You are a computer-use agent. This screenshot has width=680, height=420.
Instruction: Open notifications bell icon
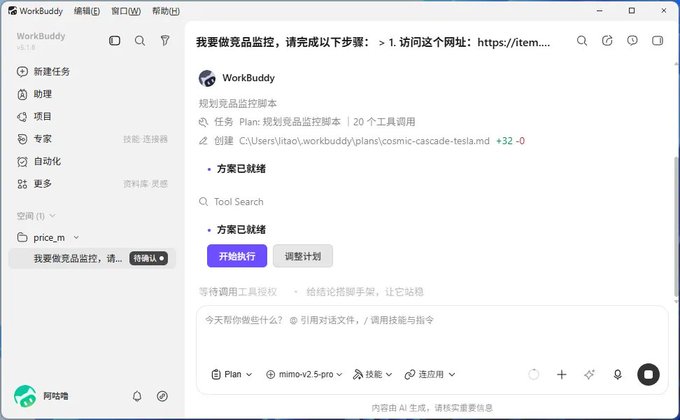pyautogui.click(x=137, y=396)
